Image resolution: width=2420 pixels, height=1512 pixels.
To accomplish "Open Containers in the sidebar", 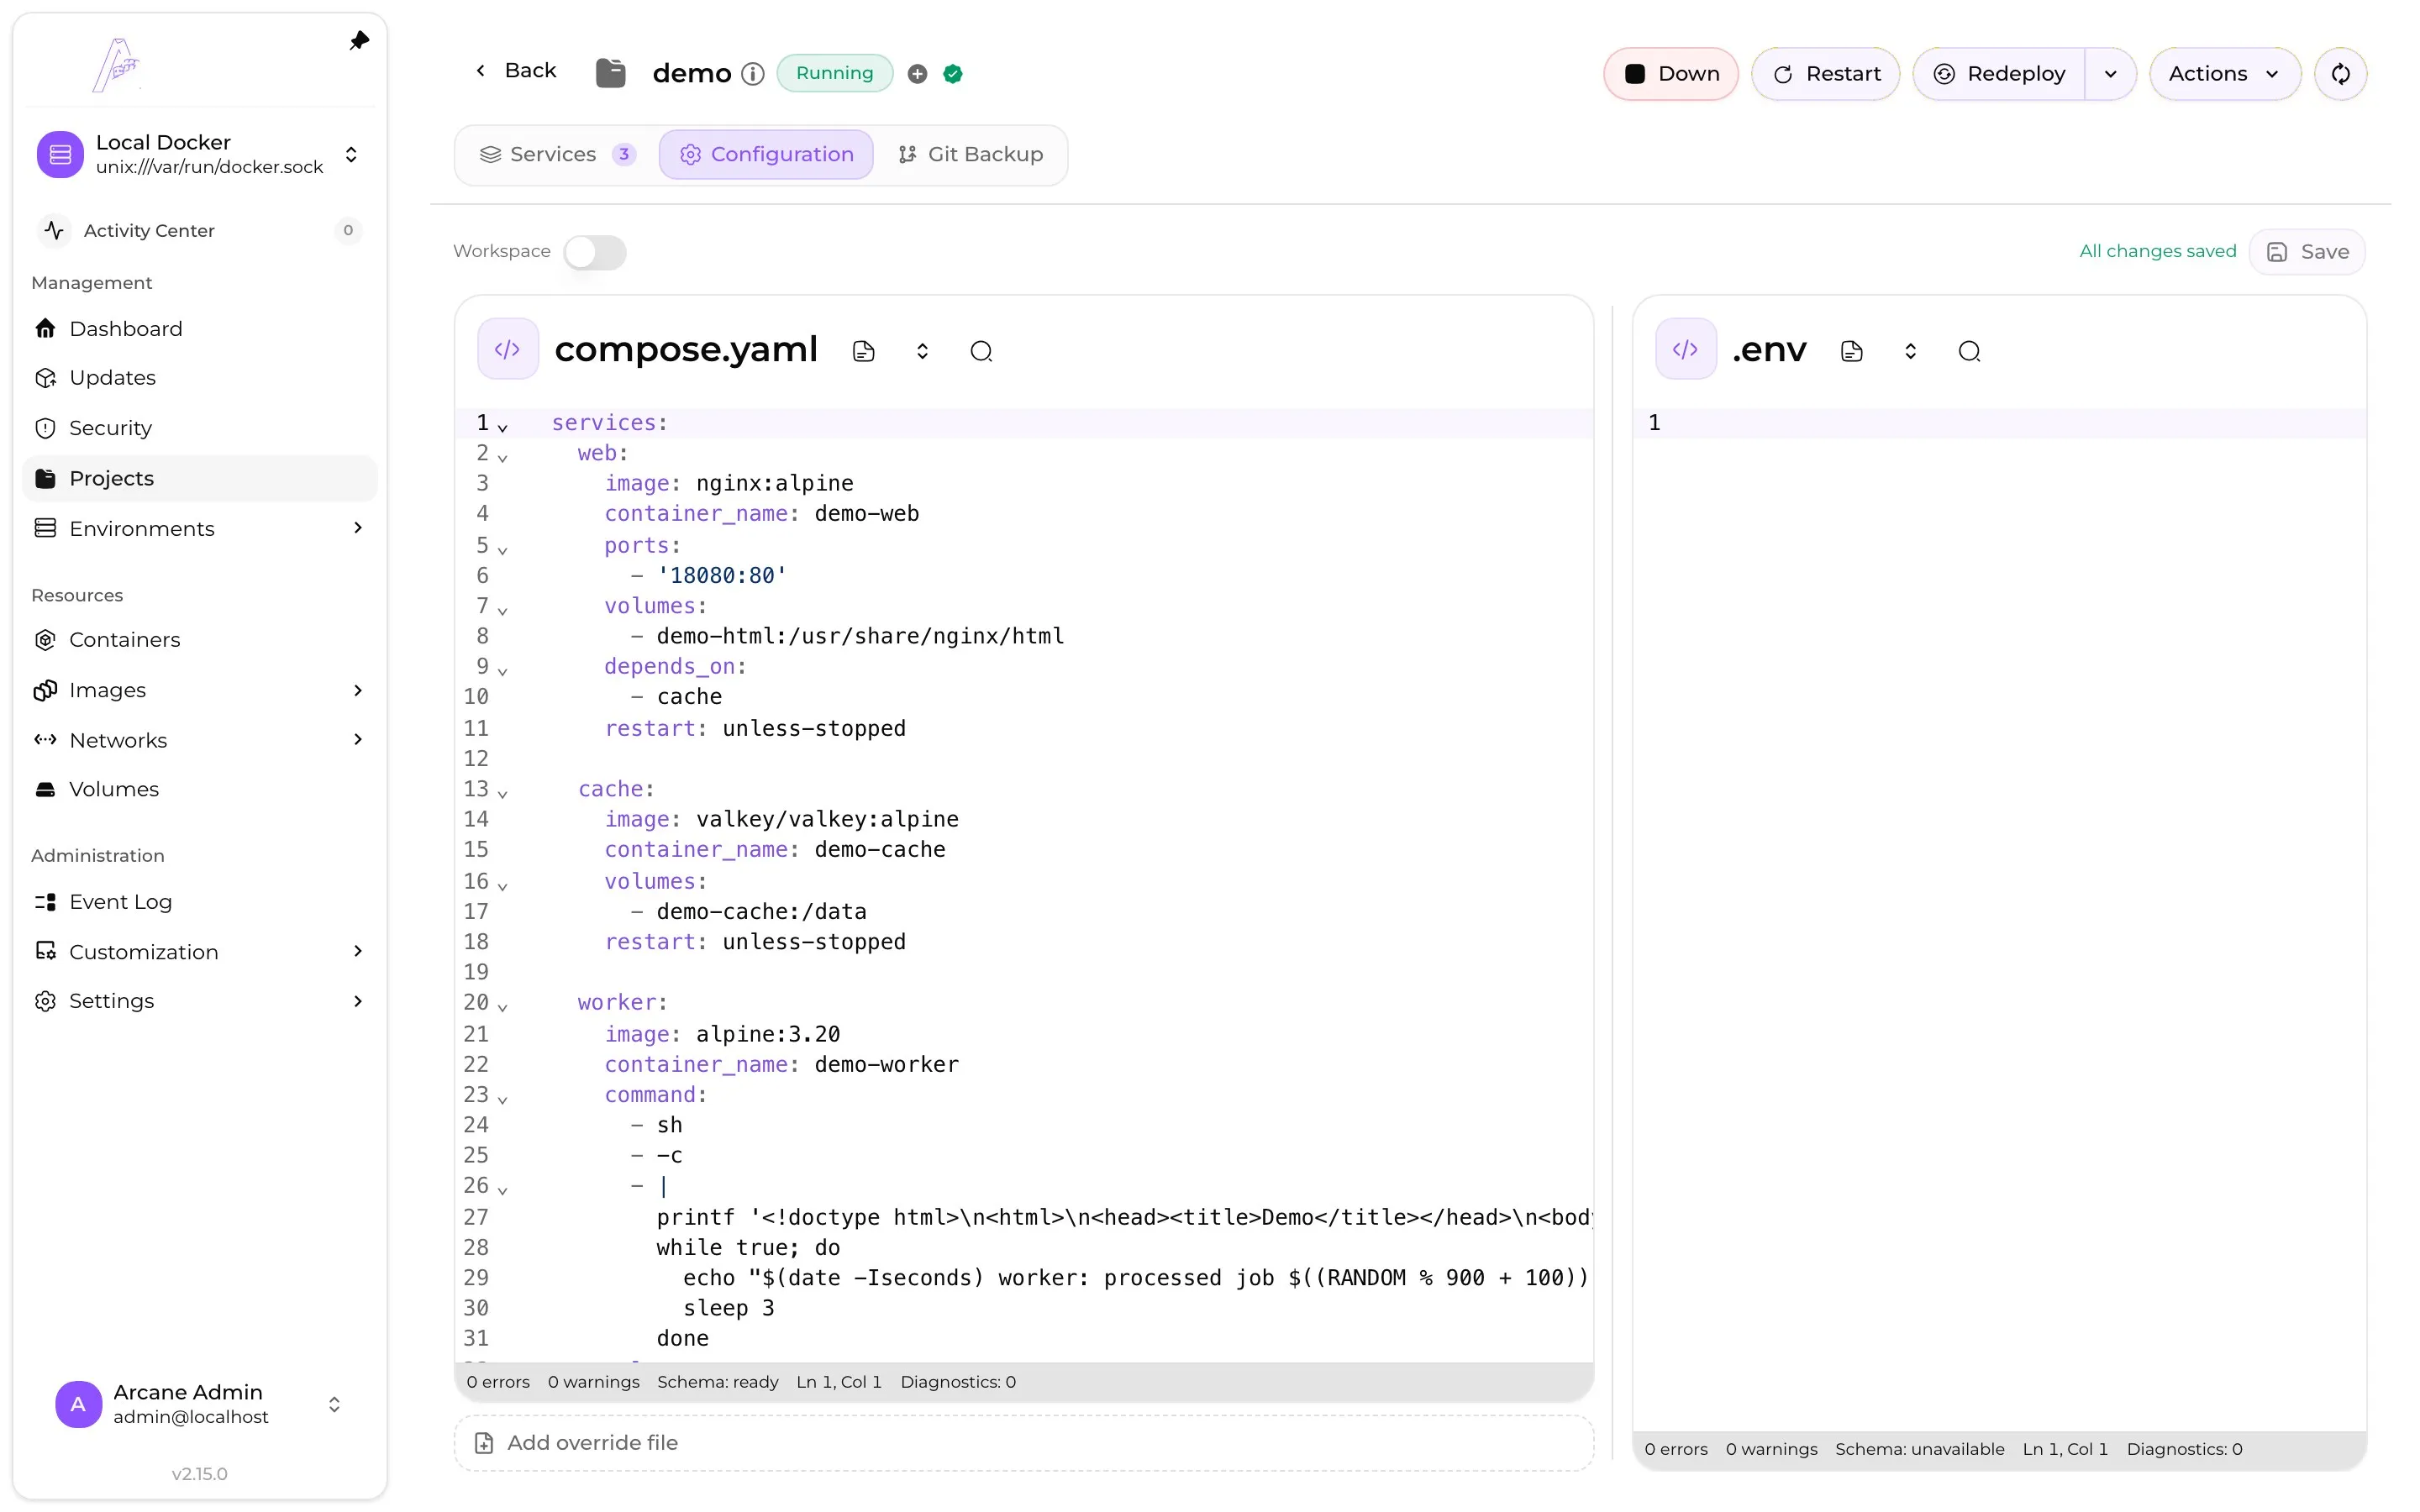I will (199, 640).
